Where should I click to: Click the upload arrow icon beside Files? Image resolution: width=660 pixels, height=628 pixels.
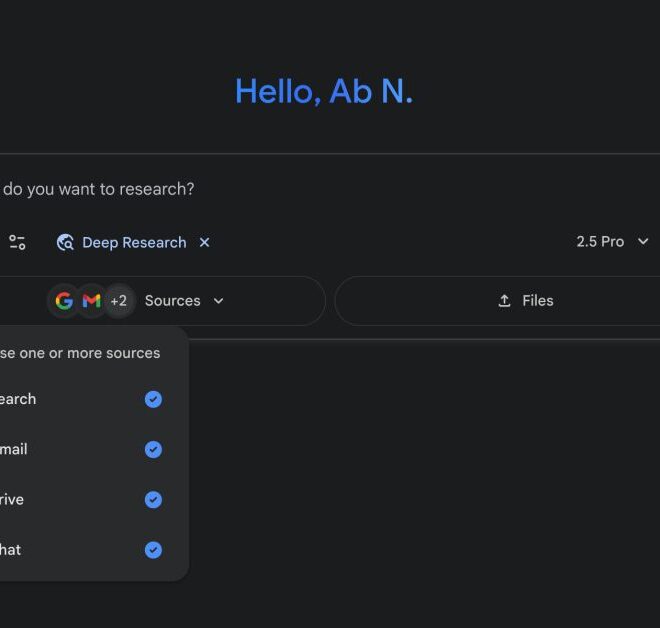click(504, 301)
